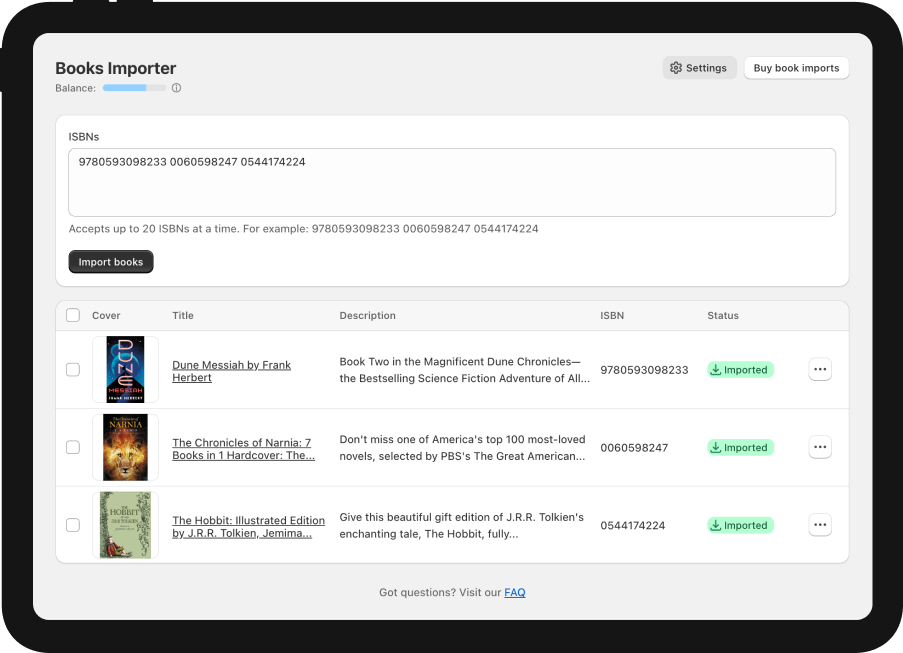Viewport: 903px width, 653px height.
Task: Toggle the select-all checkbox in table header
Action: click(x=73, y=316)
